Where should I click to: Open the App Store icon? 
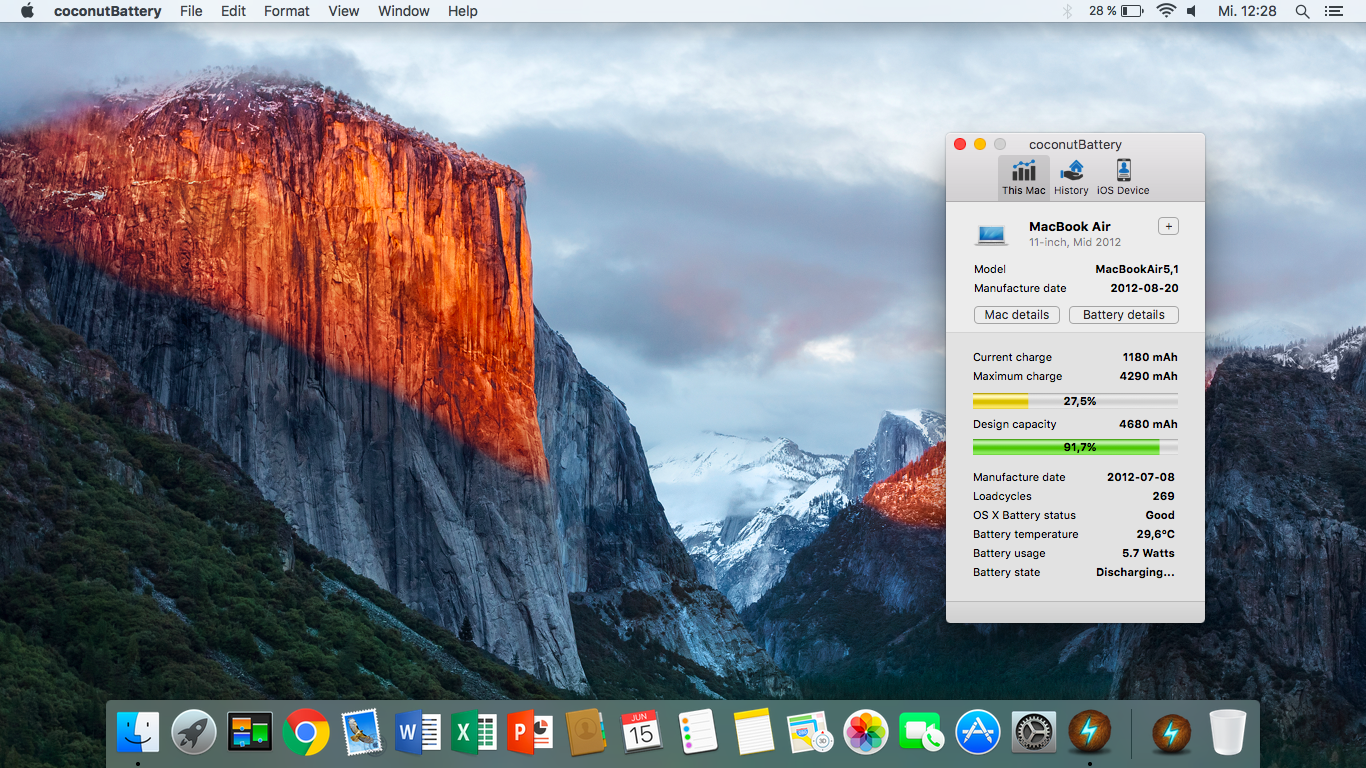coord(978,732)
